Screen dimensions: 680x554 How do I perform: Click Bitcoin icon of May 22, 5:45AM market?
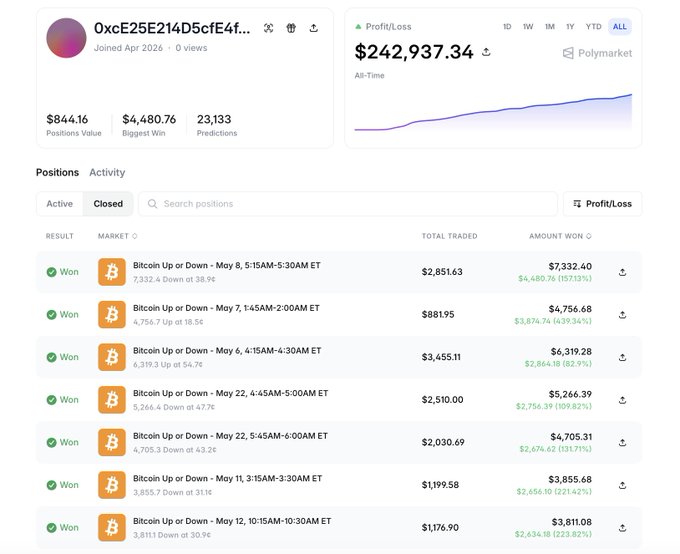click(112, 442)
